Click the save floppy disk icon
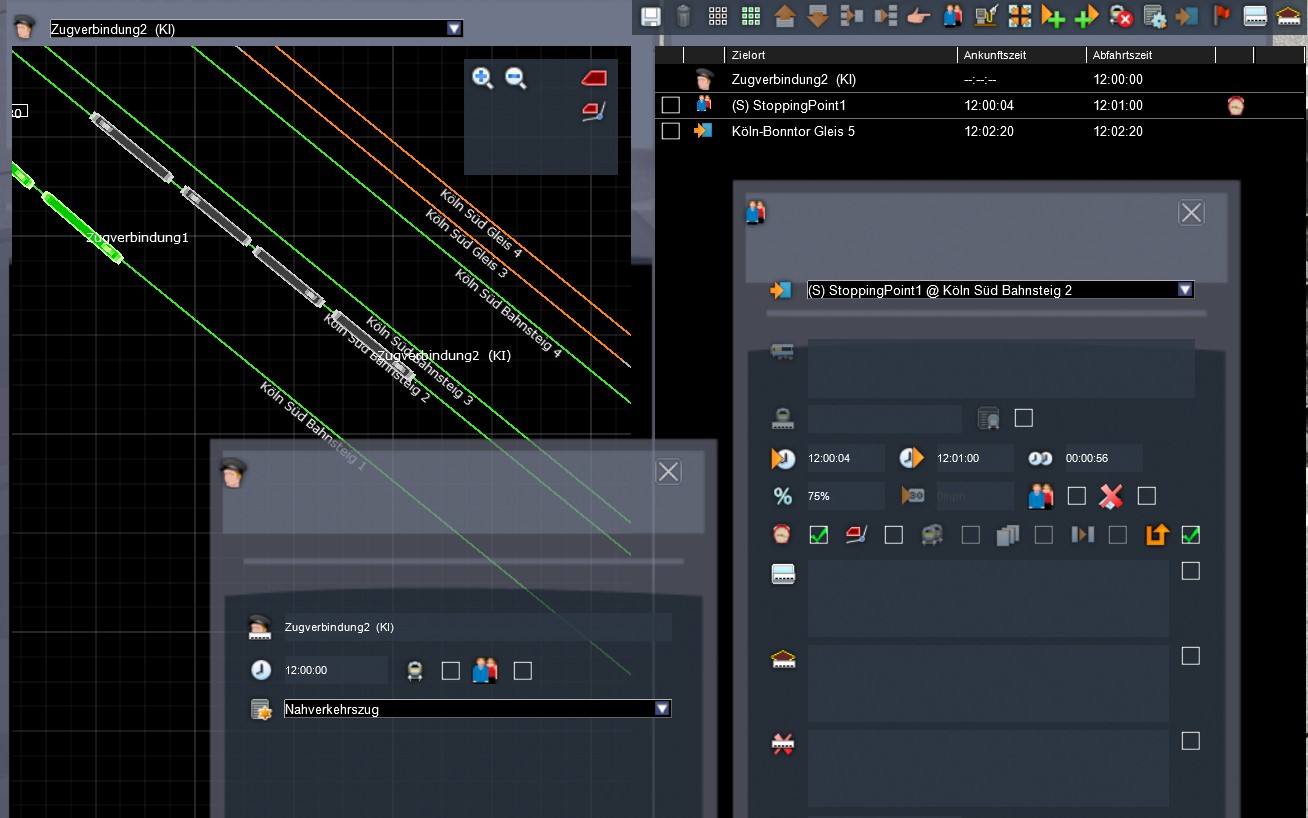 [651, 16]
